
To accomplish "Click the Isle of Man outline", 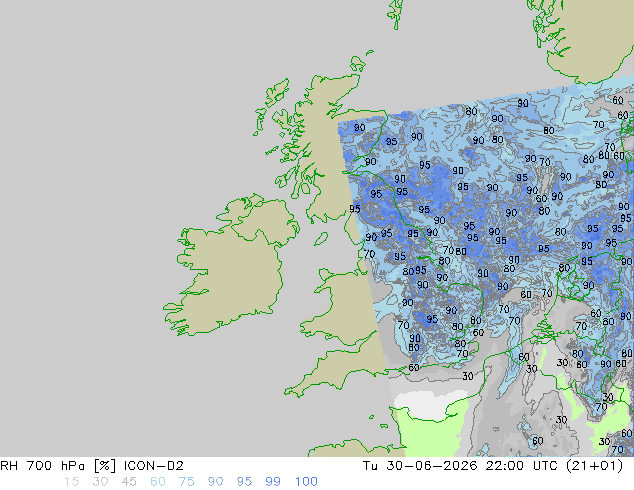I will pyautogui.click(x=321, y=239).
